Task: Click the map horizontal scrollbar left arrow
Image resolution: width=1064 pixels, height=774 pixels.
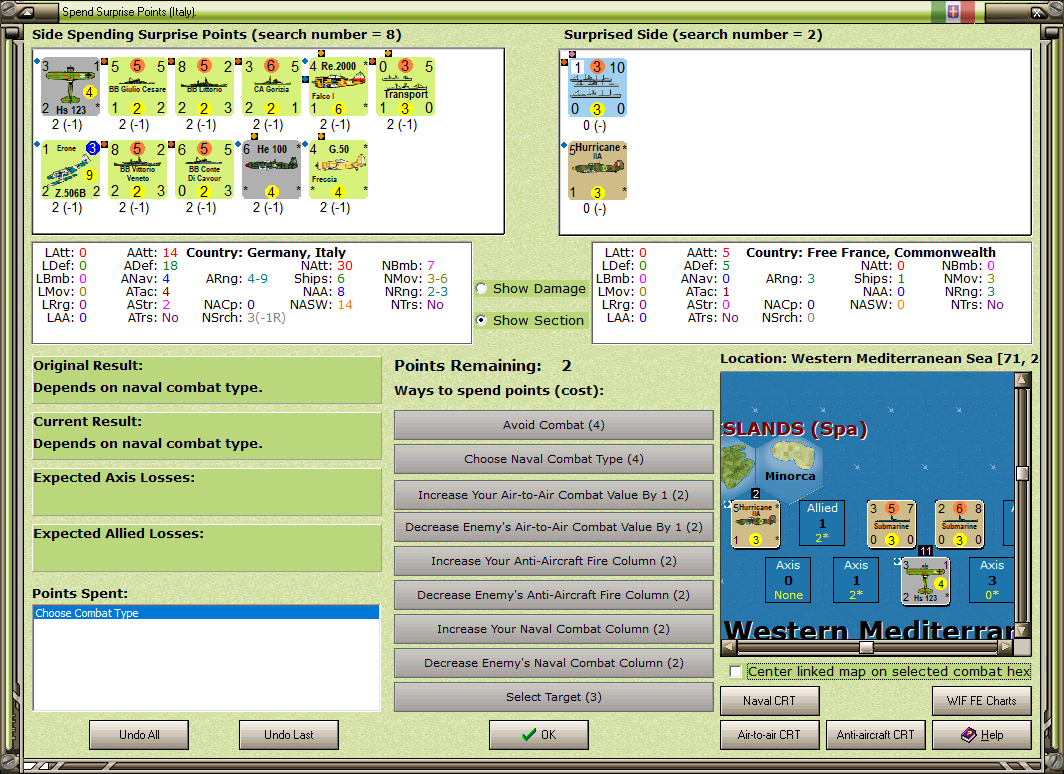Action: (729, 647)
